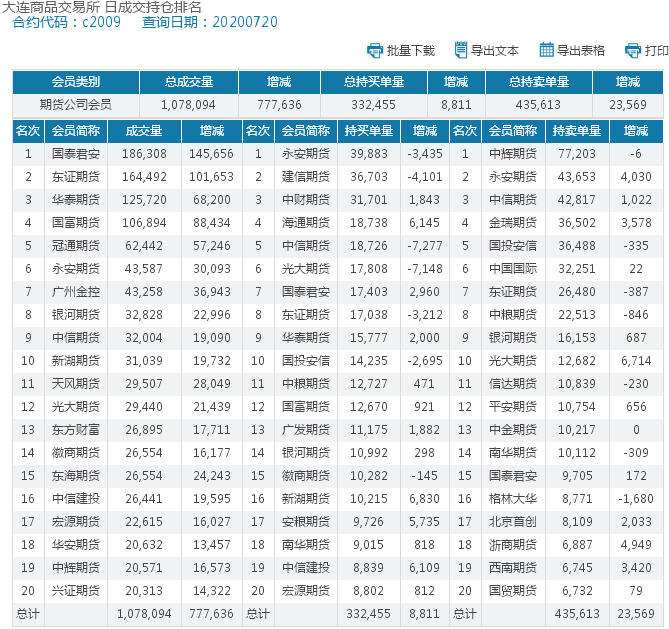Screen dimensions: 669x629
Task: Hit the 打印 print text
Action: [656, 51]
